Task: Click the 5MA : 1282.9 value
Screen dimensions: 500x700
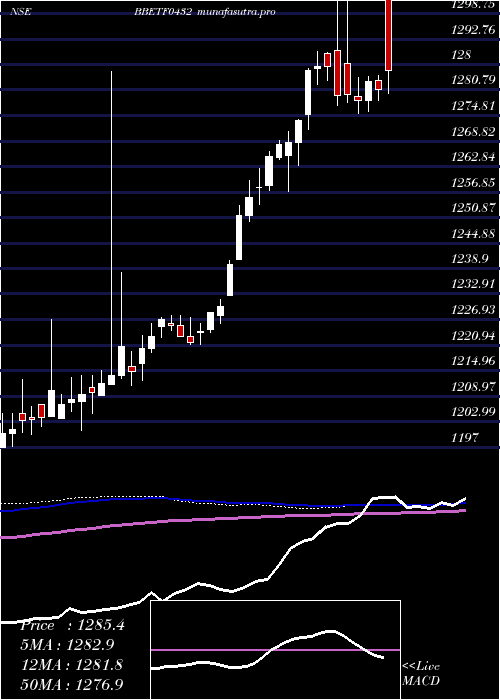Action: pos(67,645)
